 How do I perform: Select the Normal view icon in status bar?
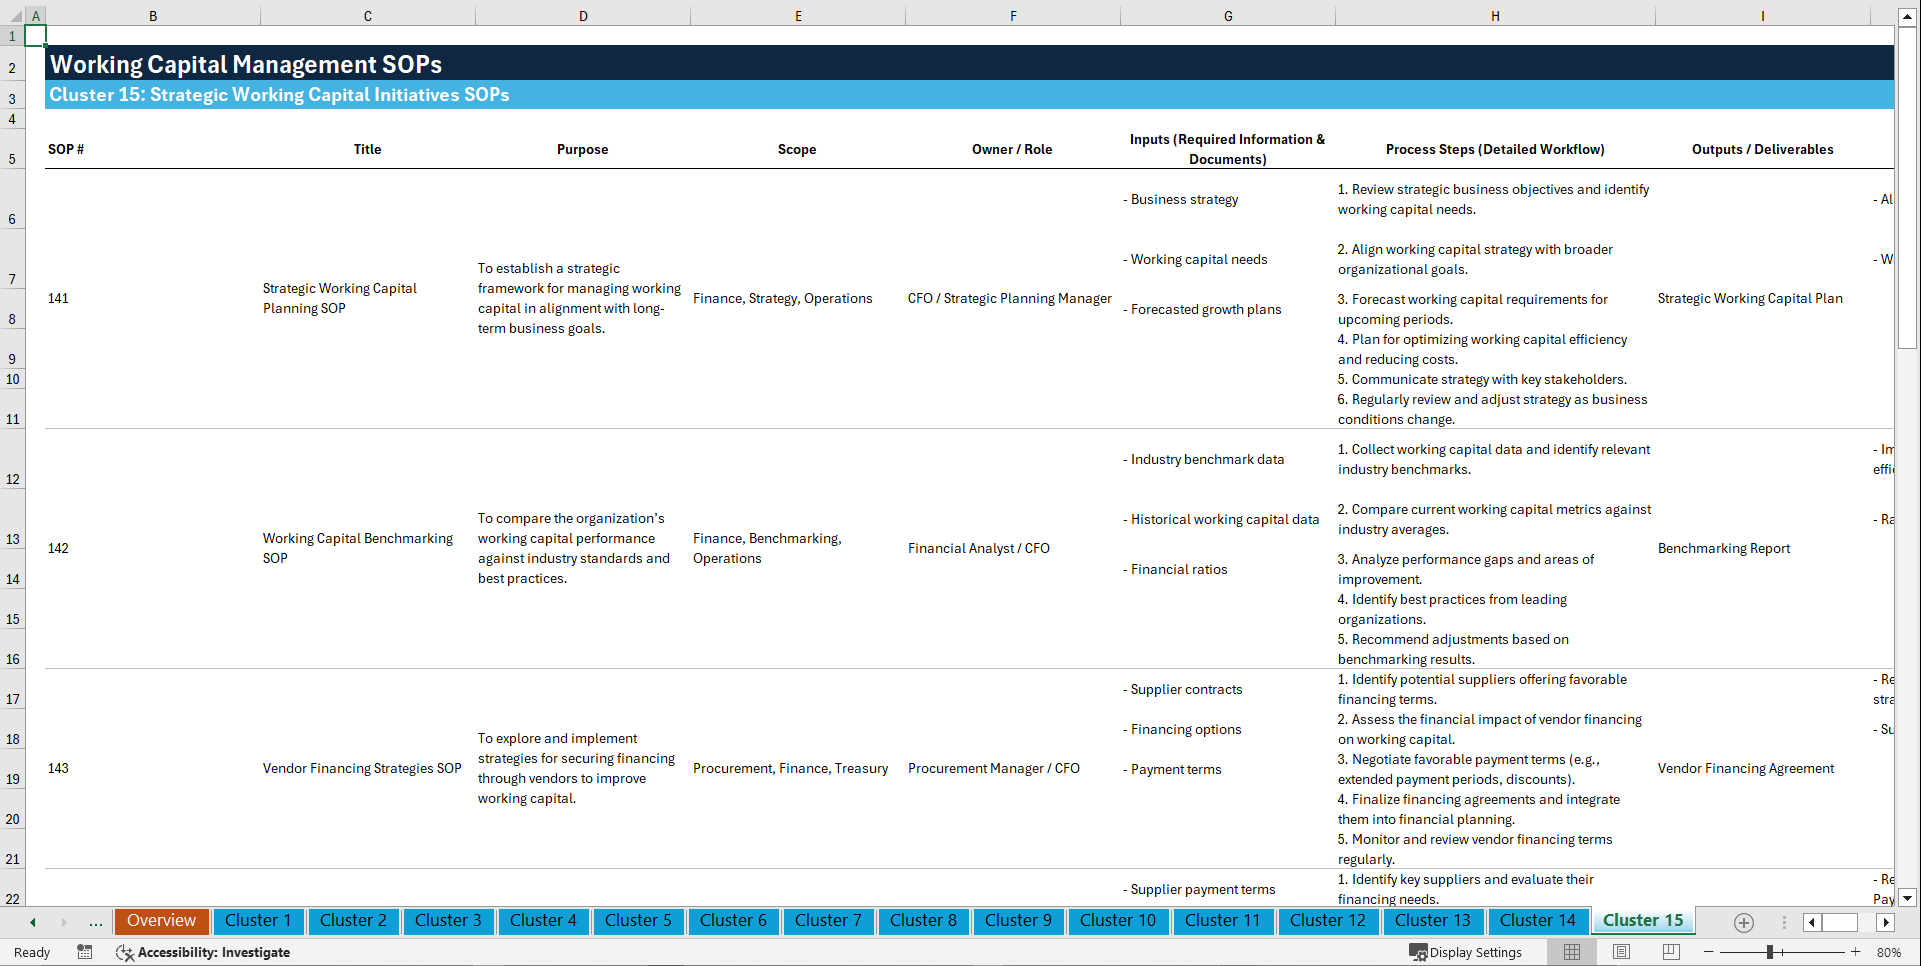pos(1571,952)
